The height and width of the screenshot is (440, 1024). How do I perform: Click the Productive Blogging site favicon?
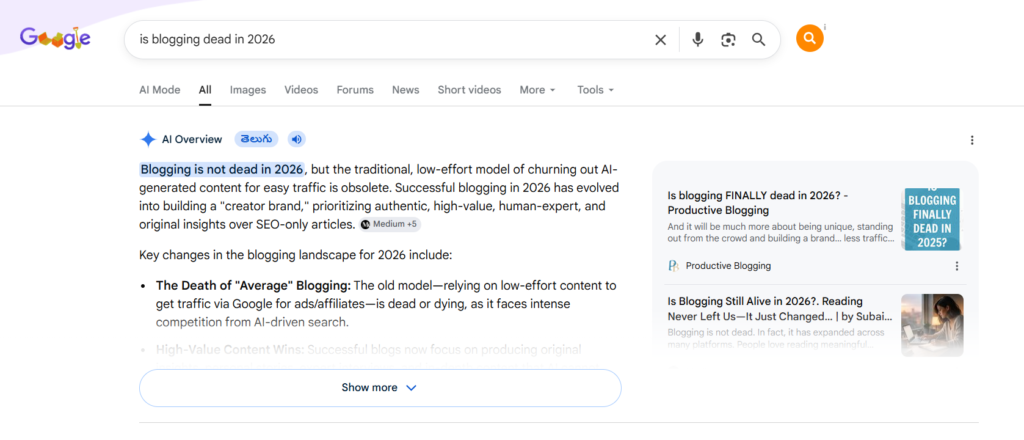(673, 266)
